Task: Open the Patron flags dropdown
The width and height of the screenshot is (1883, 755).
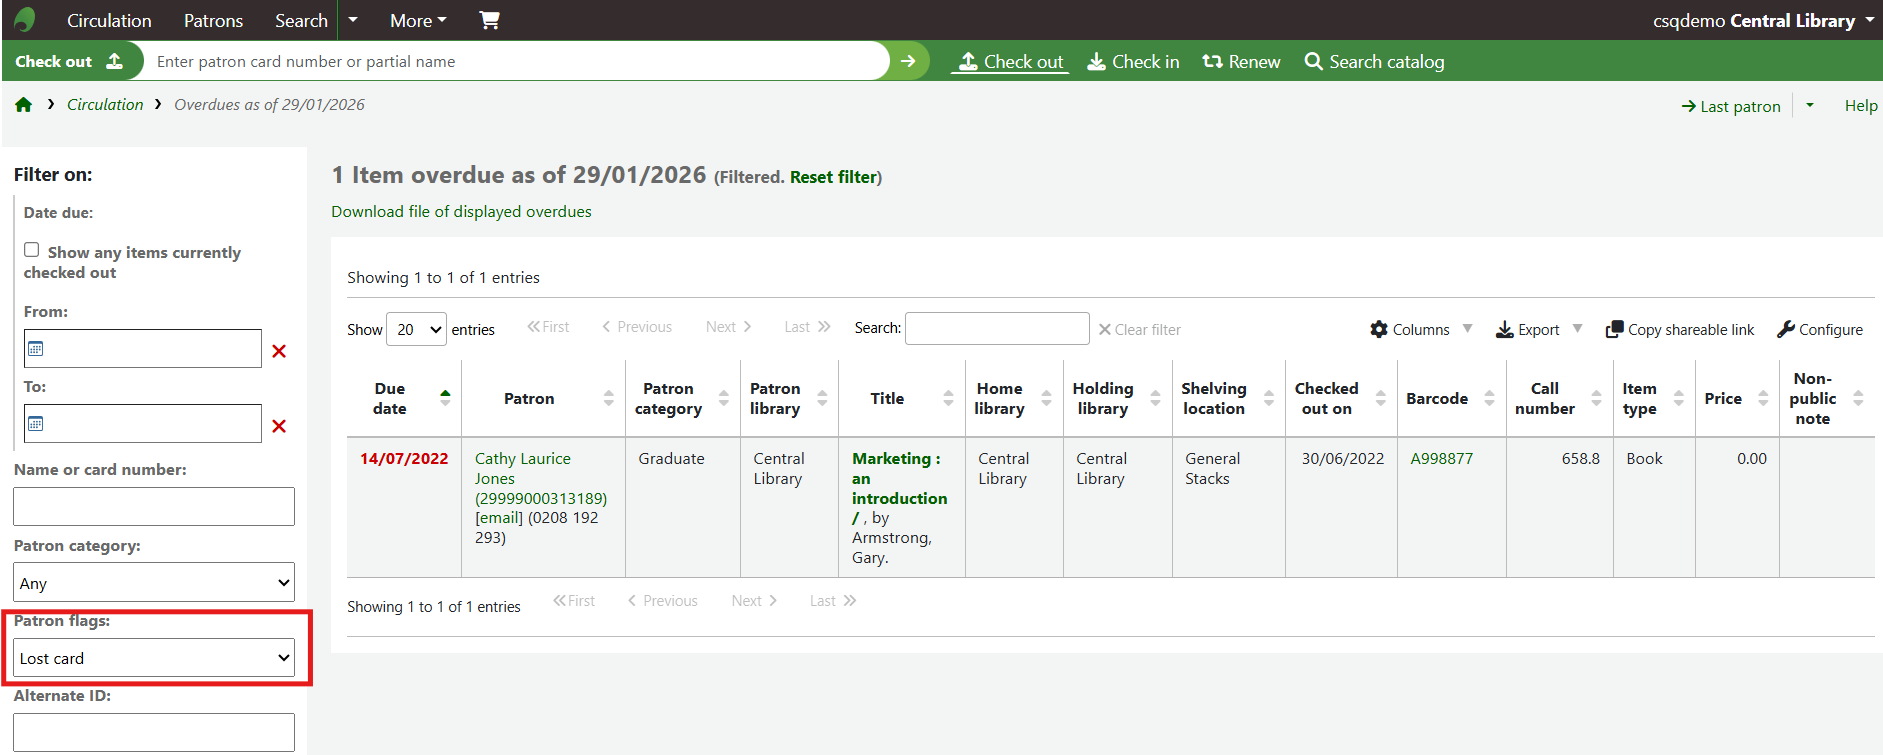Action: 154,658
